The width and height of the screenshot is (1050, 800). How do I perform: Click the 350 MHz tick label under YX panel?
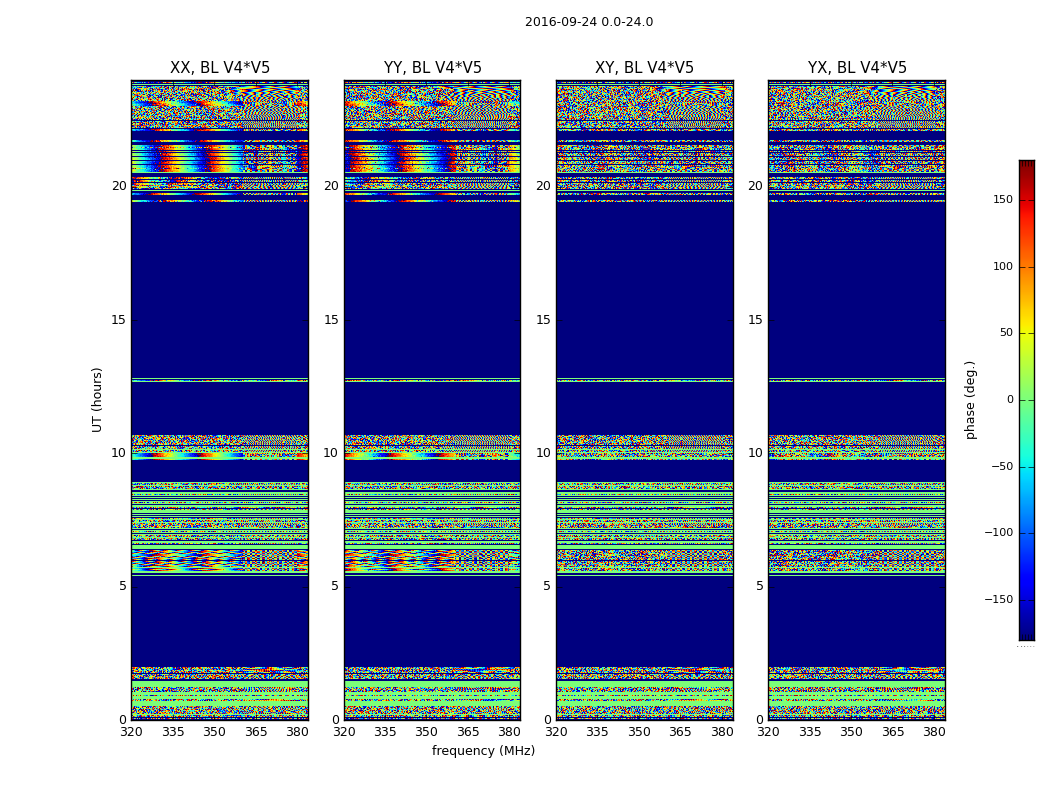coord(851,732)
